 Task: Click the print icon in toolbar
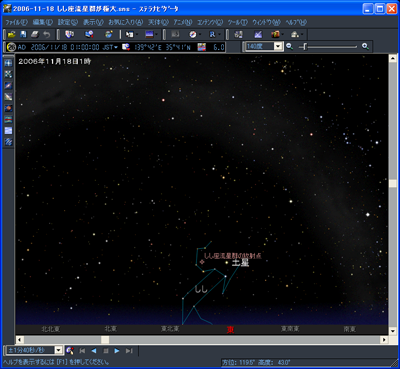click(35, 34)
